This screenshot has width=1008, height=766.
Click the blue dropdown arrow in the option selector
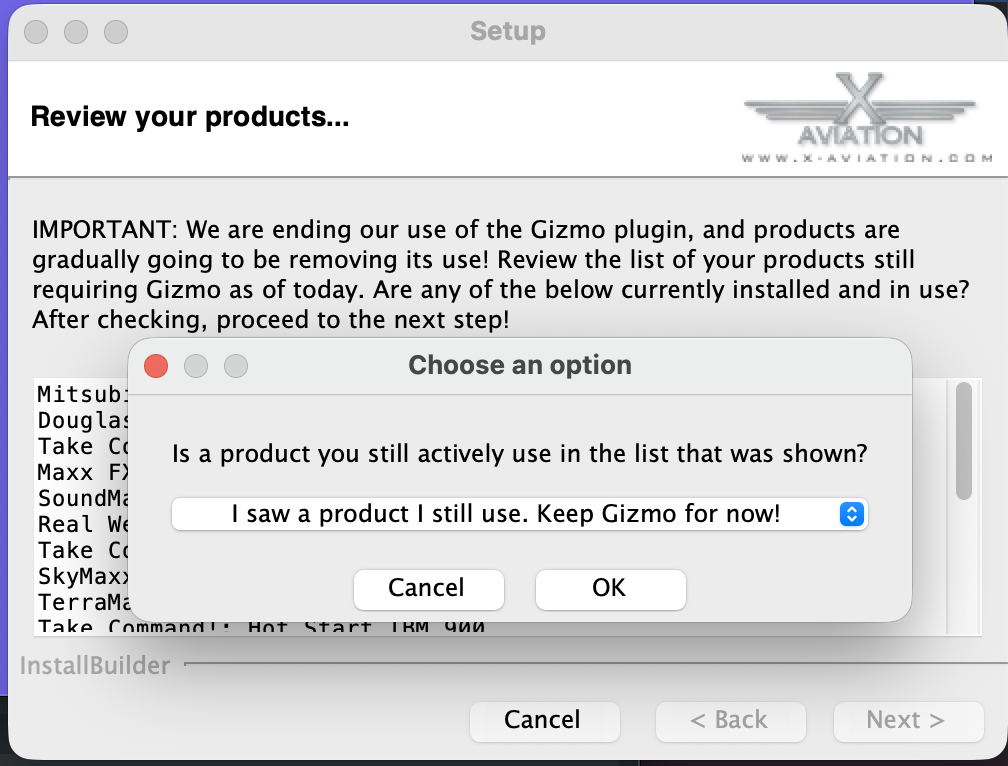pyautogui.click(x=851, y=515)
